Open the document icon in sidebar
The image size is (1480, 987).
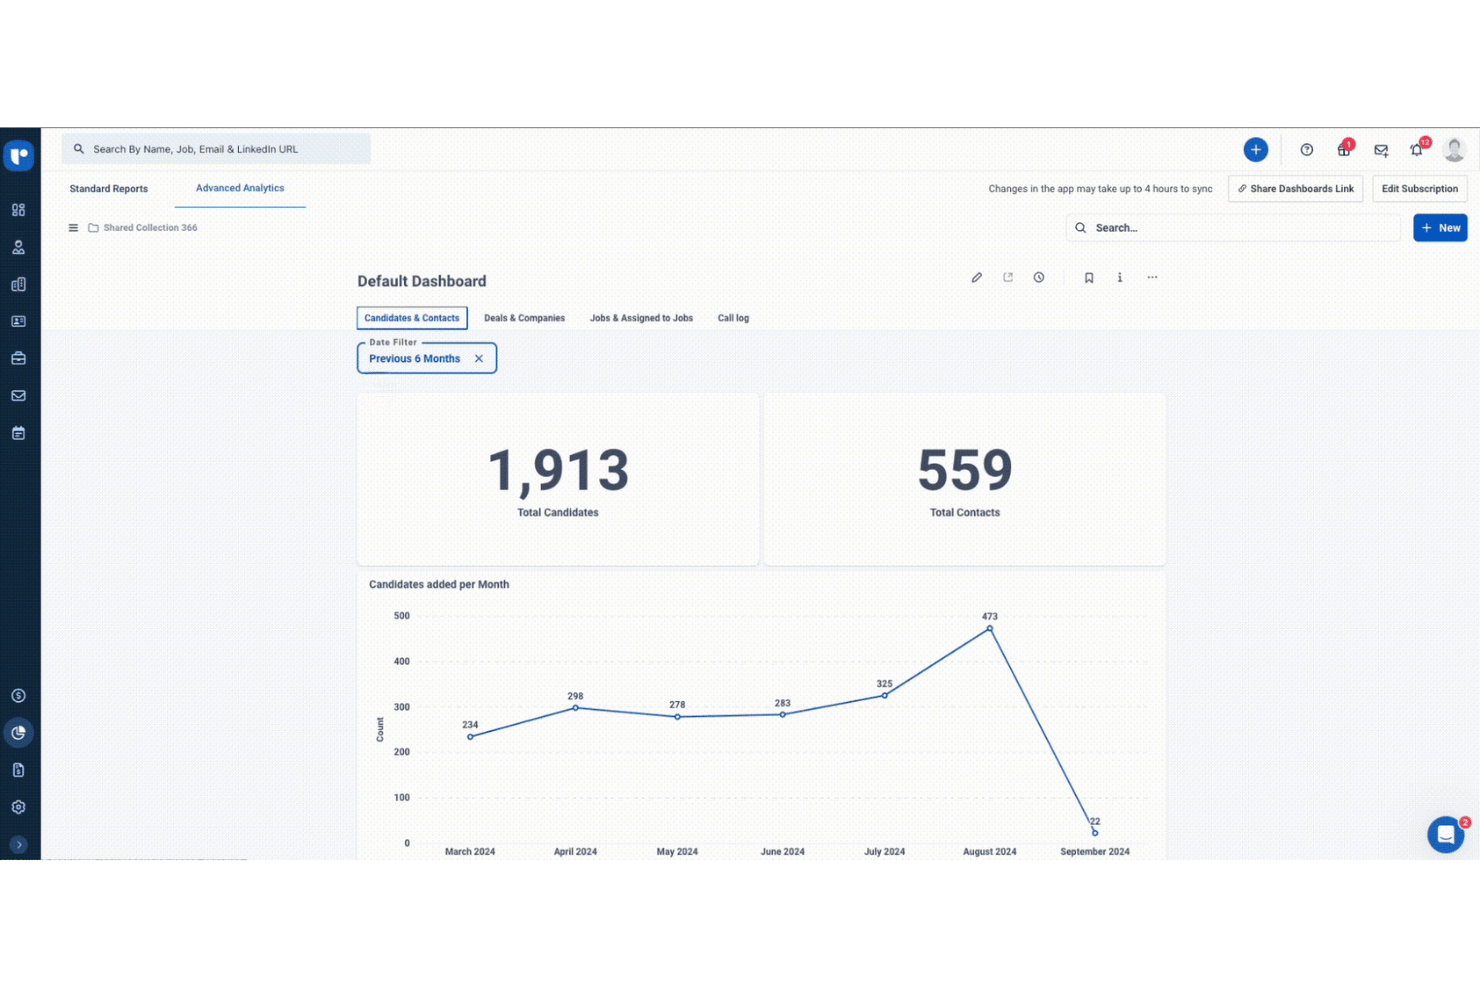(x=18, y=770)
